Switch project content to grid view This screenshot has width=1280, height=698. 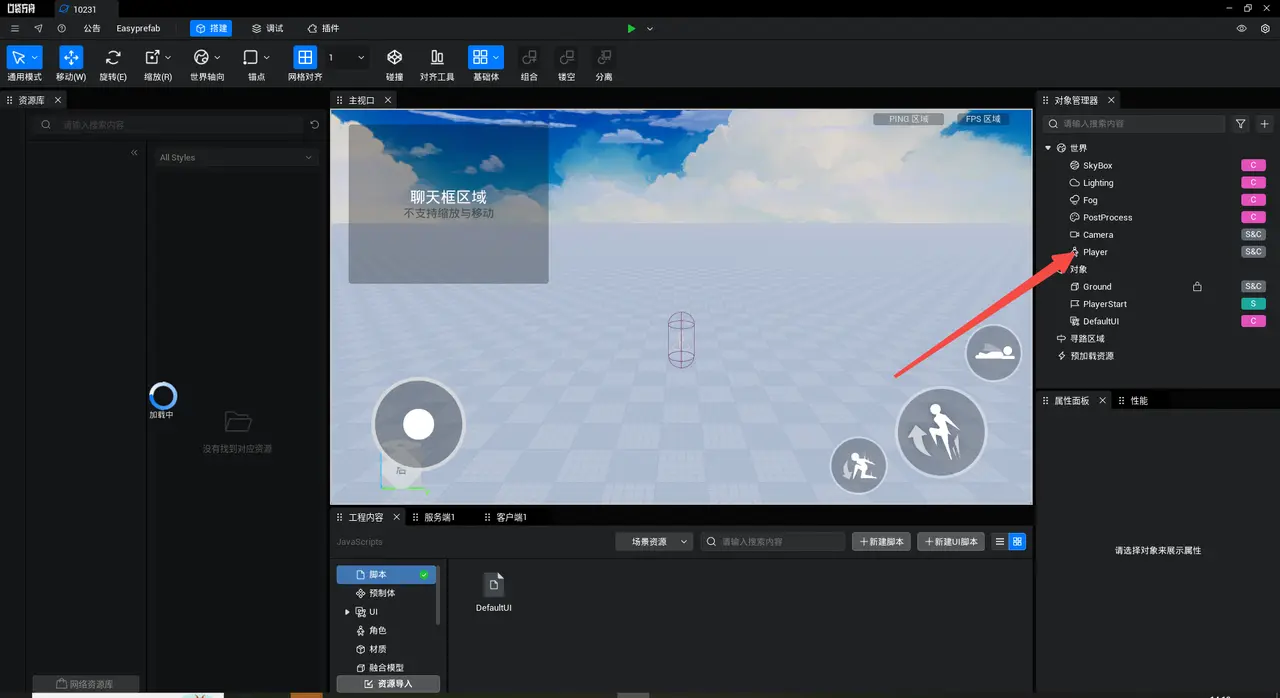coord(1018,542)
